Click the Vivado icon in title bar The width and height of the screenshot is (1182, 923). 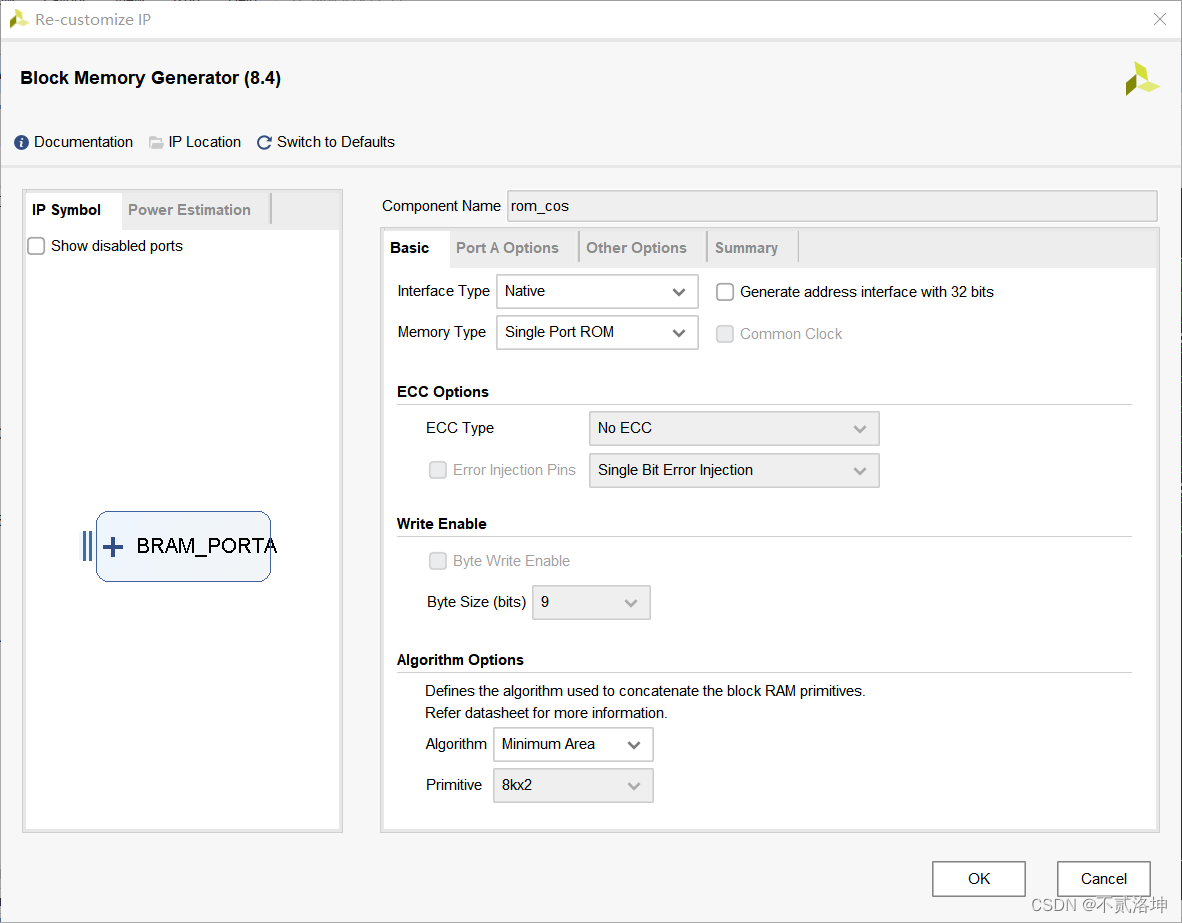tap(18, 19)
